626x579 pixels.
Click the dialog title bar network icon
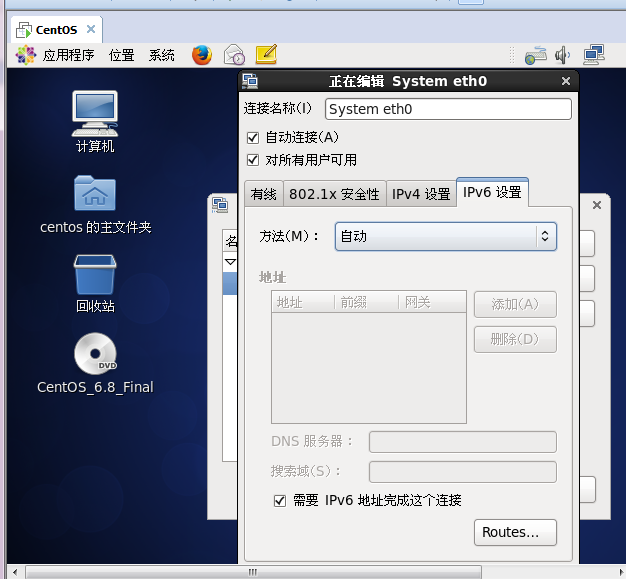pyautogui.click(x=250, y=81)
